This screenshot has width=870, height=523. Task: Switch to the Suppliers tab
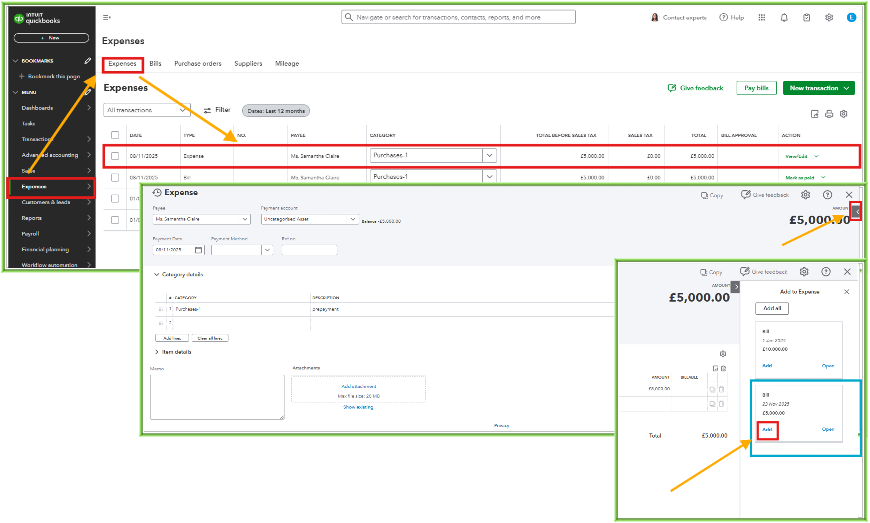[248, 64]
